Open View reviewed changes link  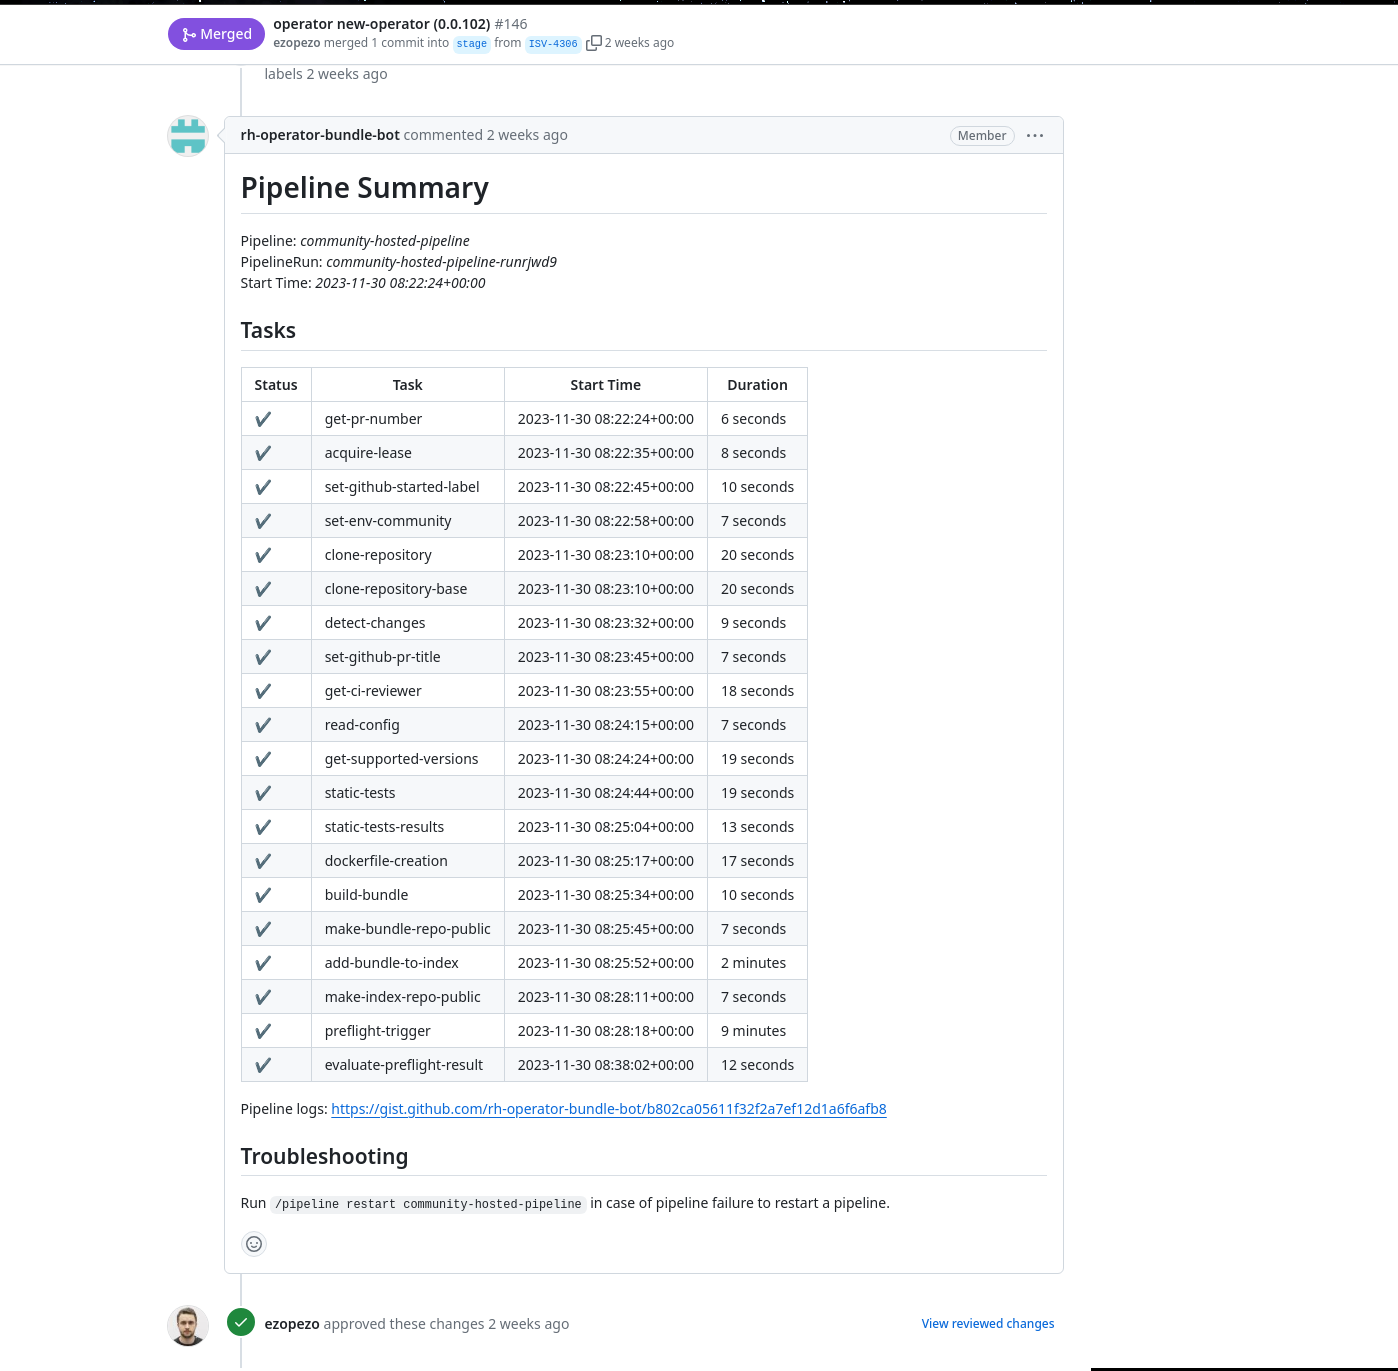click(x=988, y=1324)
